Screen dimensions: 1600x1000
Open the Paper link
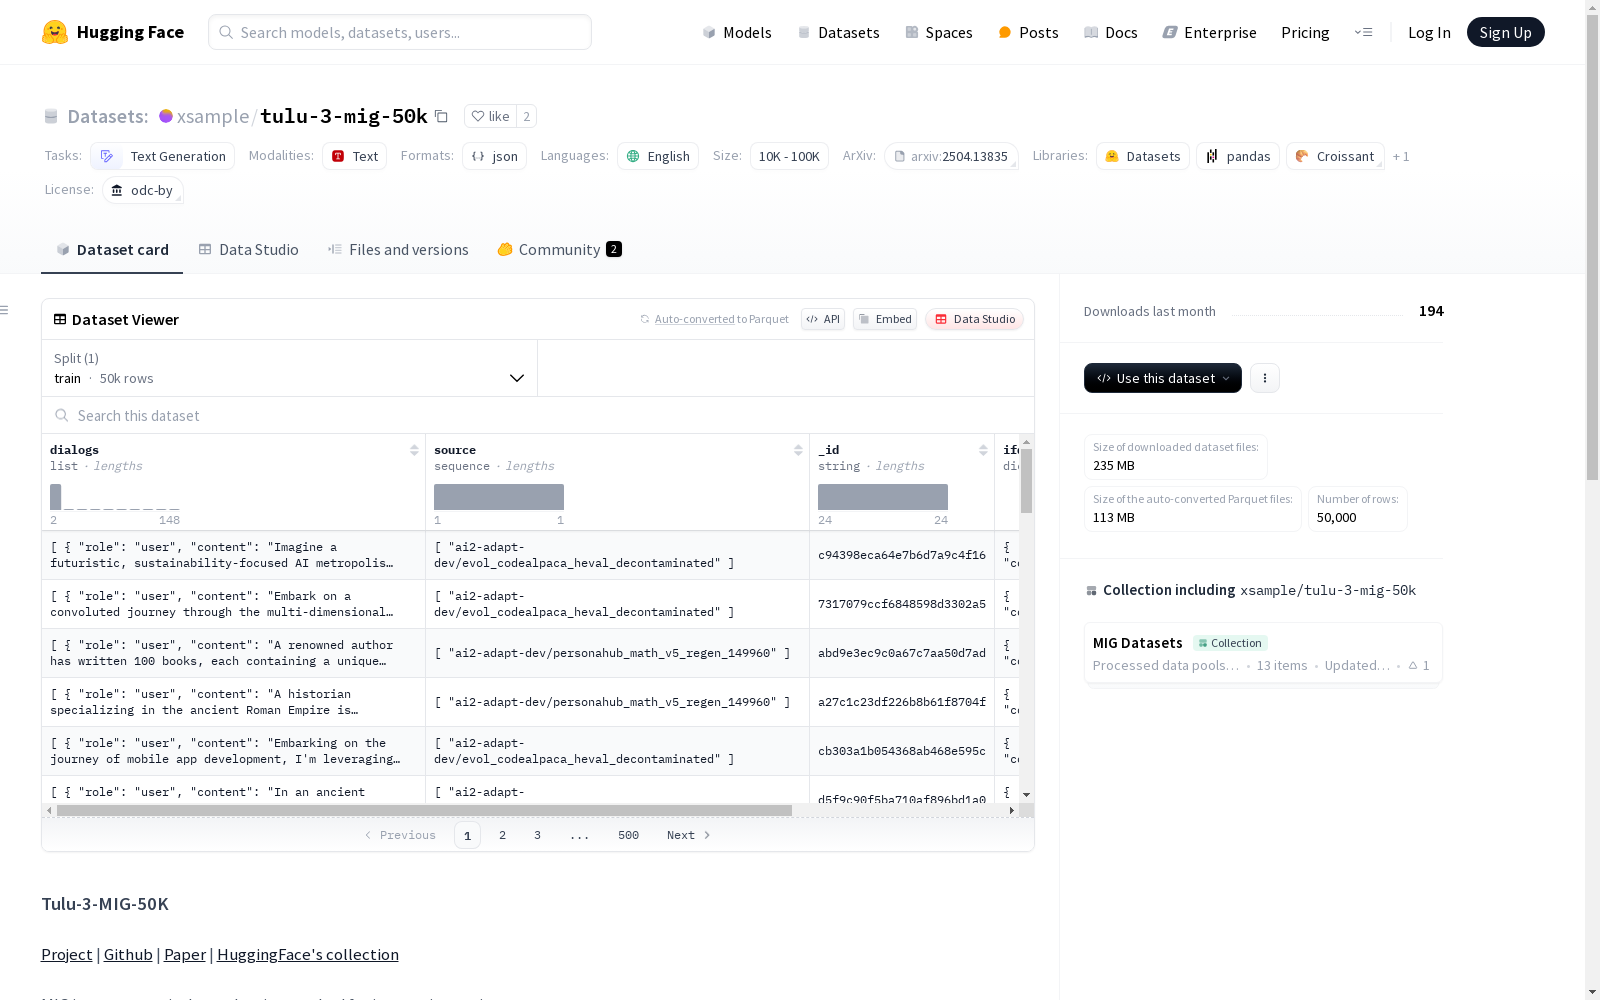pyautogui.click(x=185, y=954)
